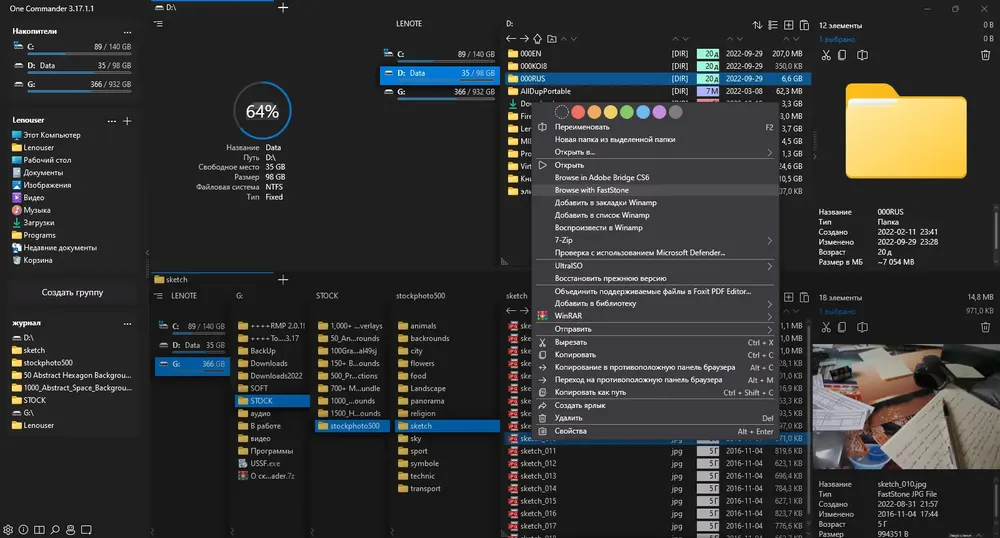Open the Накопители section three-dots menu
The height and width of the screenshot is (538, 1000).
tap(128, 31)
